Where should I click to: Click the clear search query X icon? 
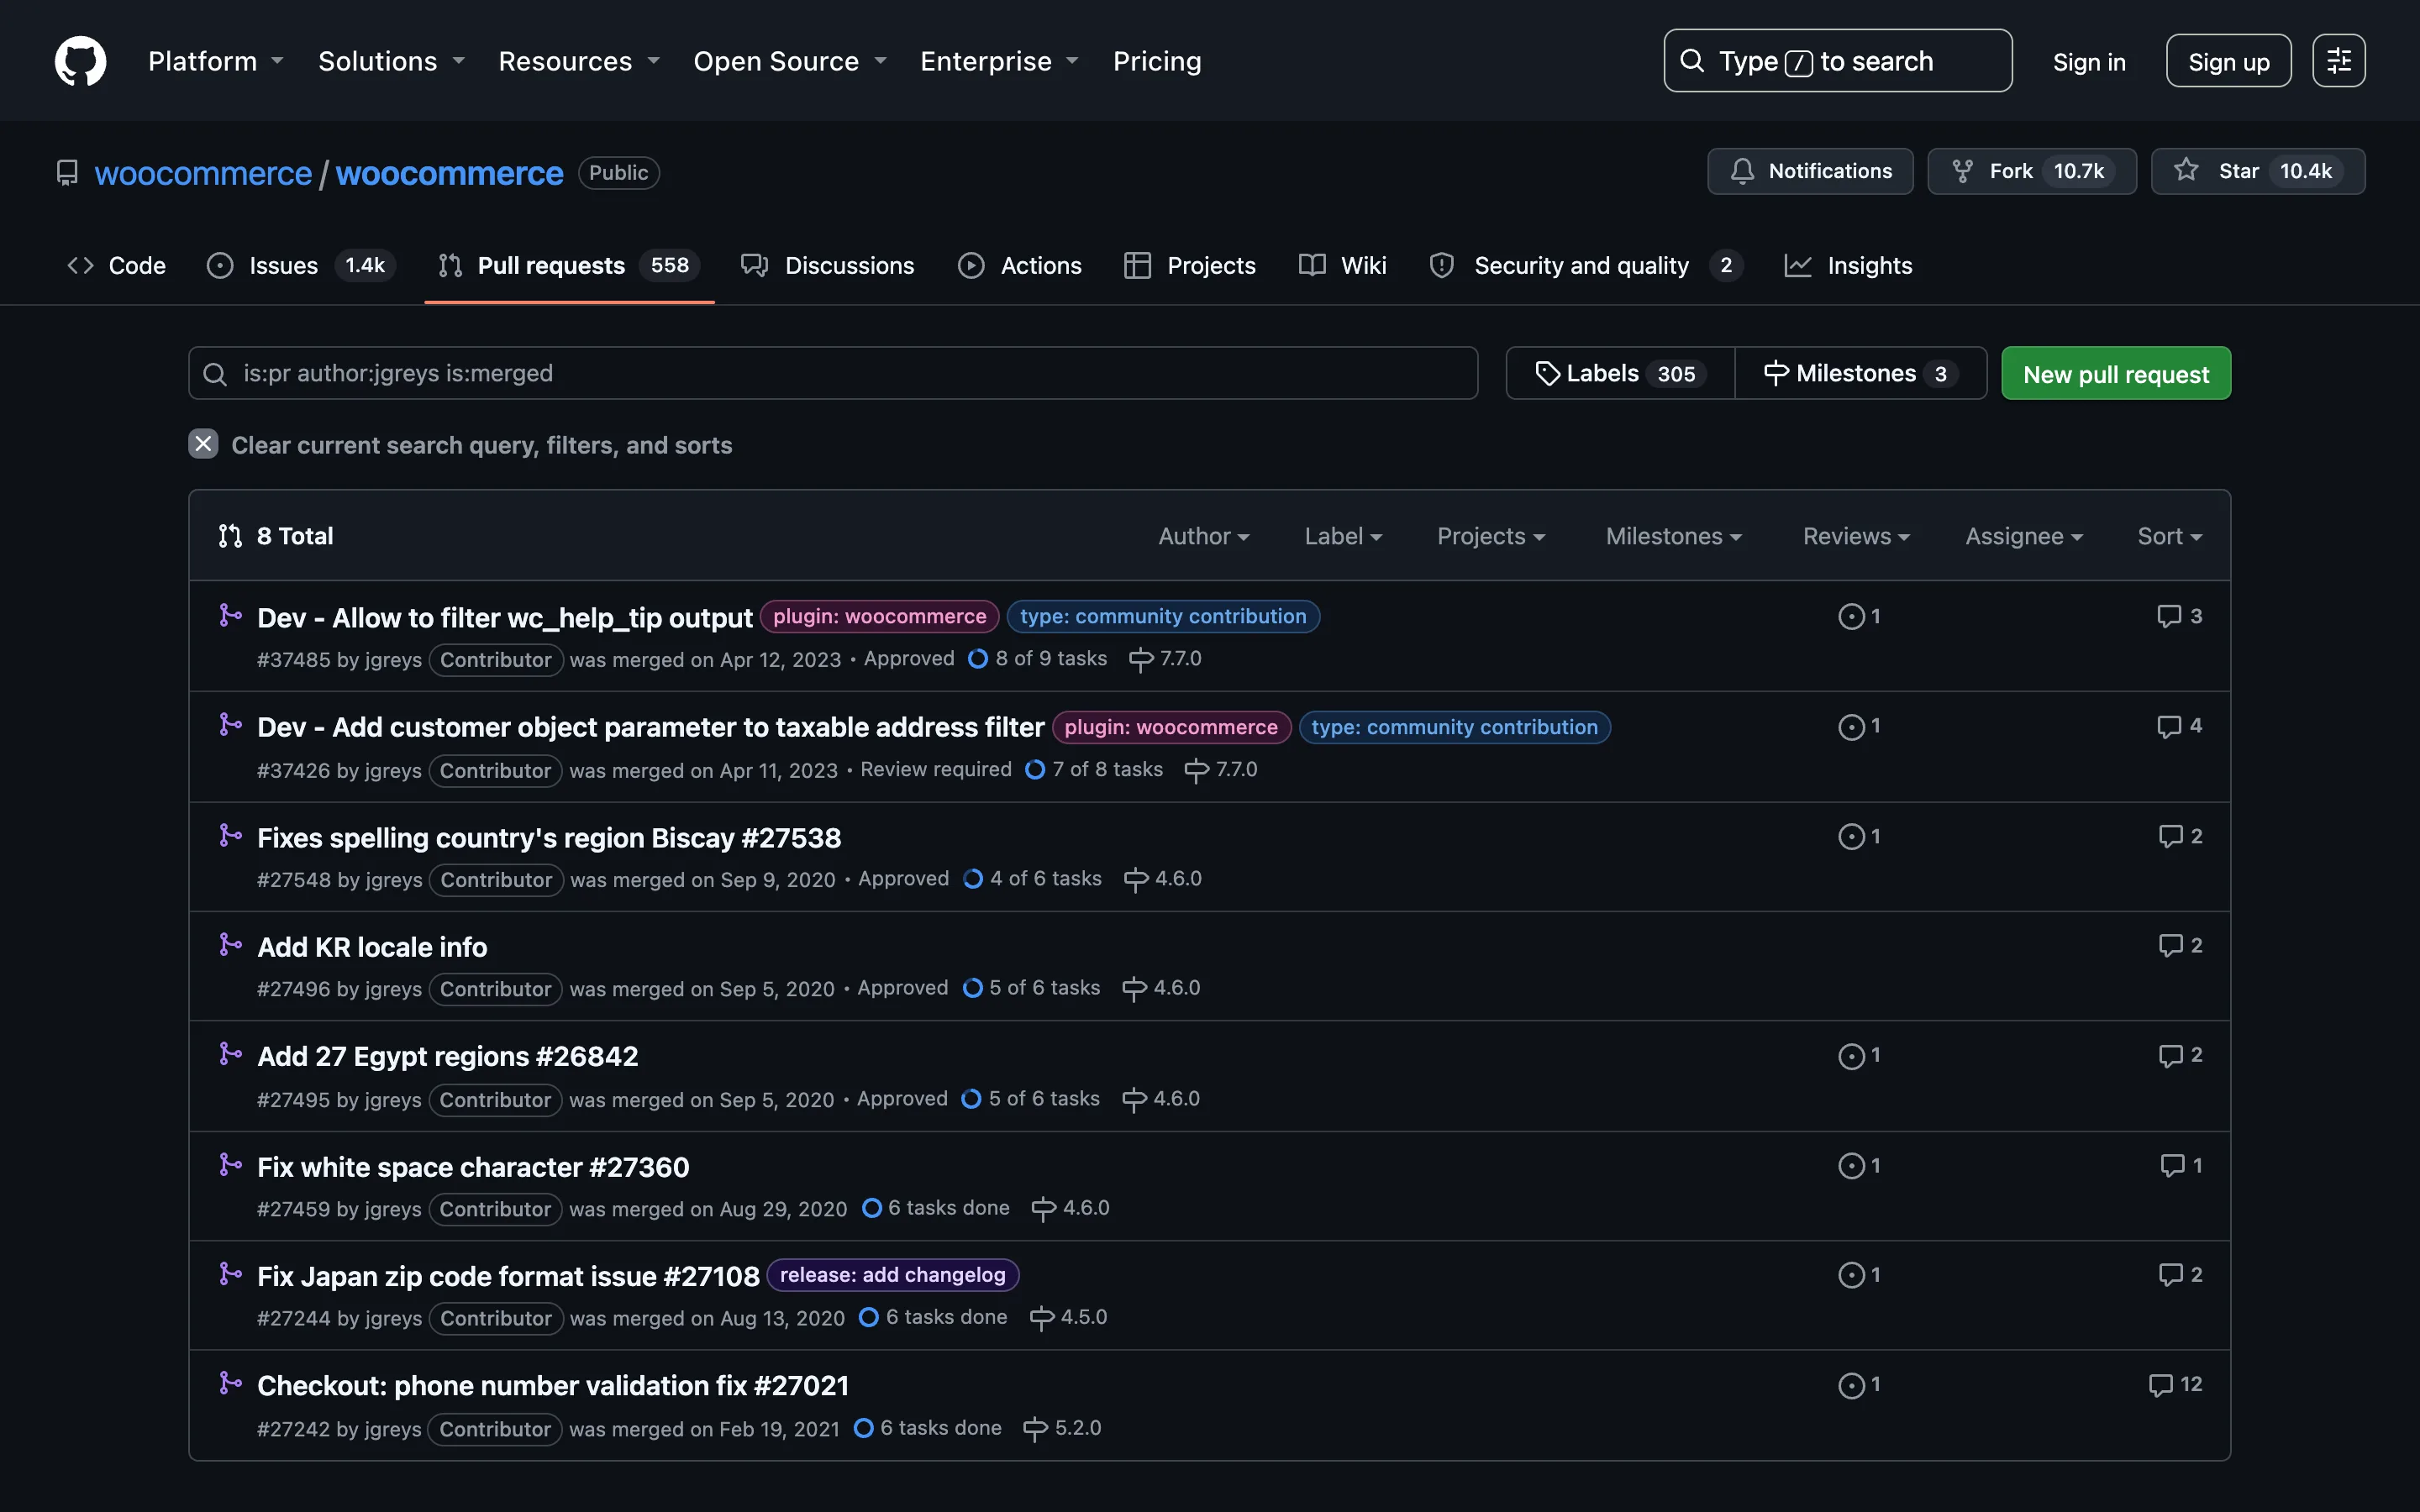tap(203, 444)
